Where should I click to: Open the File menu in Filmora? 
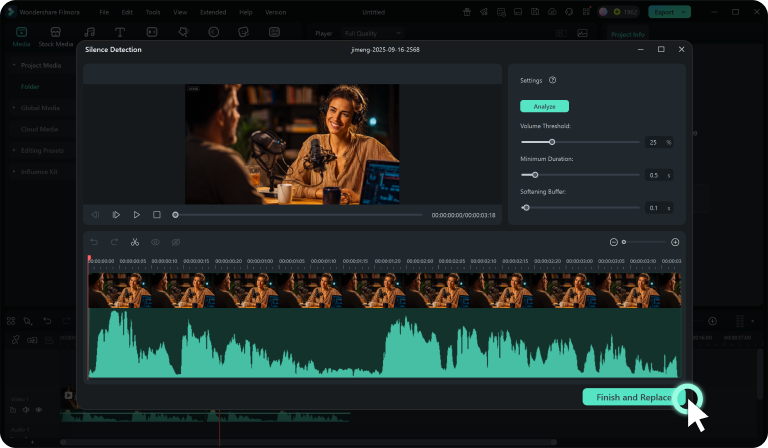pyautogui.click(x=104, y=12)
